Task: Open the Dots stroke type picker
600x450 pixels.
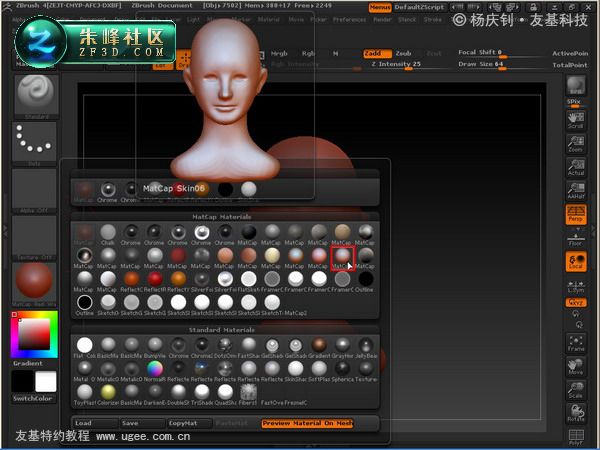Action: tap(34, 144)
